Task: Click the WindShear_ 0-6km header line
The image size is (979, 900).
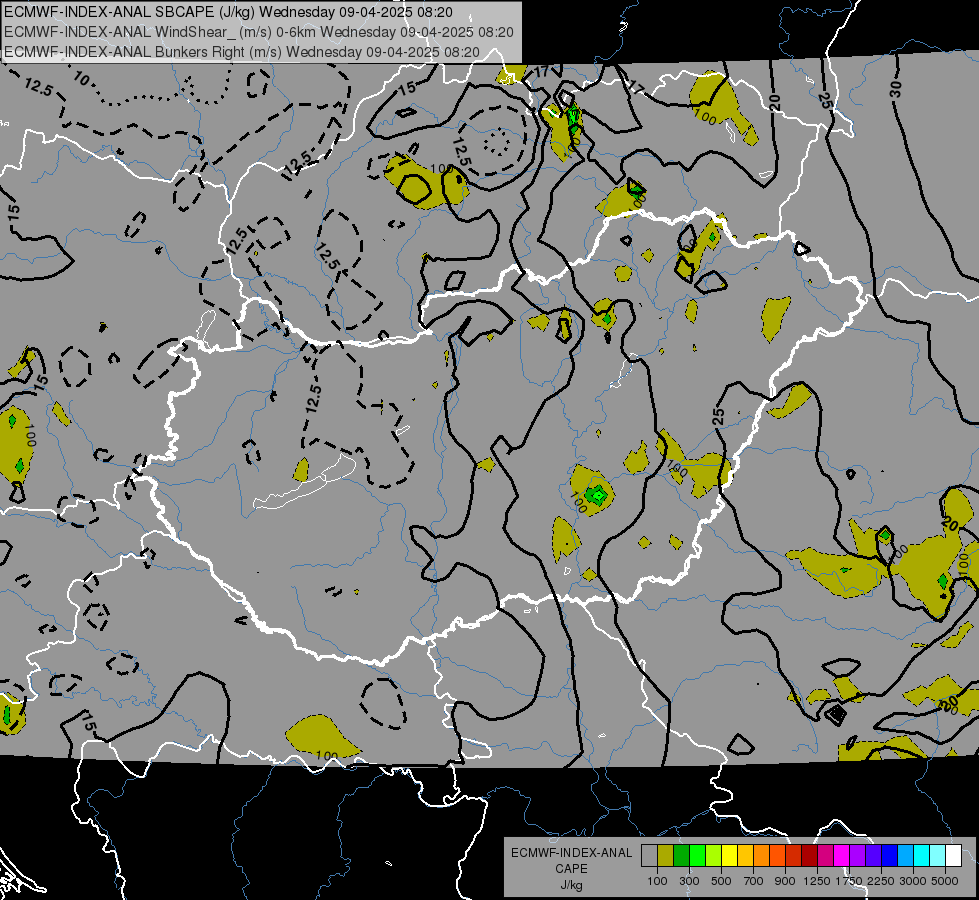Action: point(258,32)
